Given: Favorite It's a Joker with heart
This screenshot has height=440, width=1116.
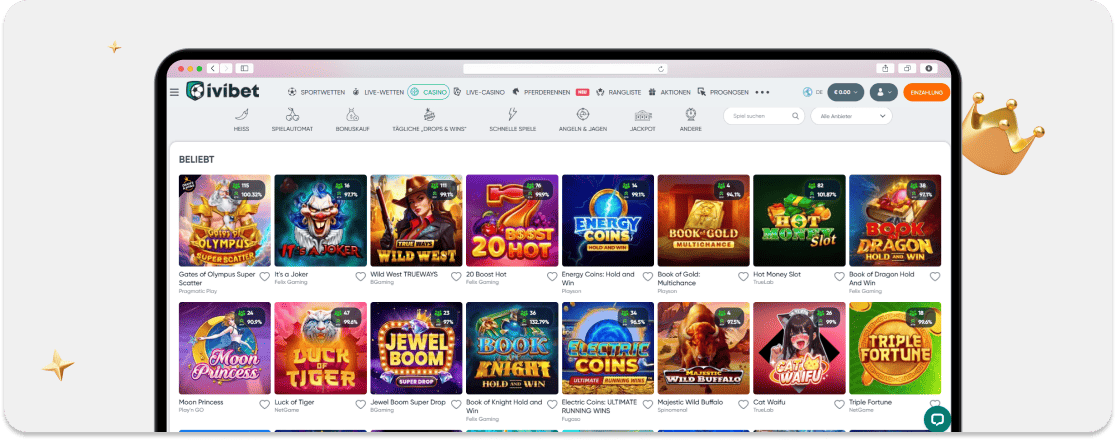Looking at the screenshot, I should 361,276.
